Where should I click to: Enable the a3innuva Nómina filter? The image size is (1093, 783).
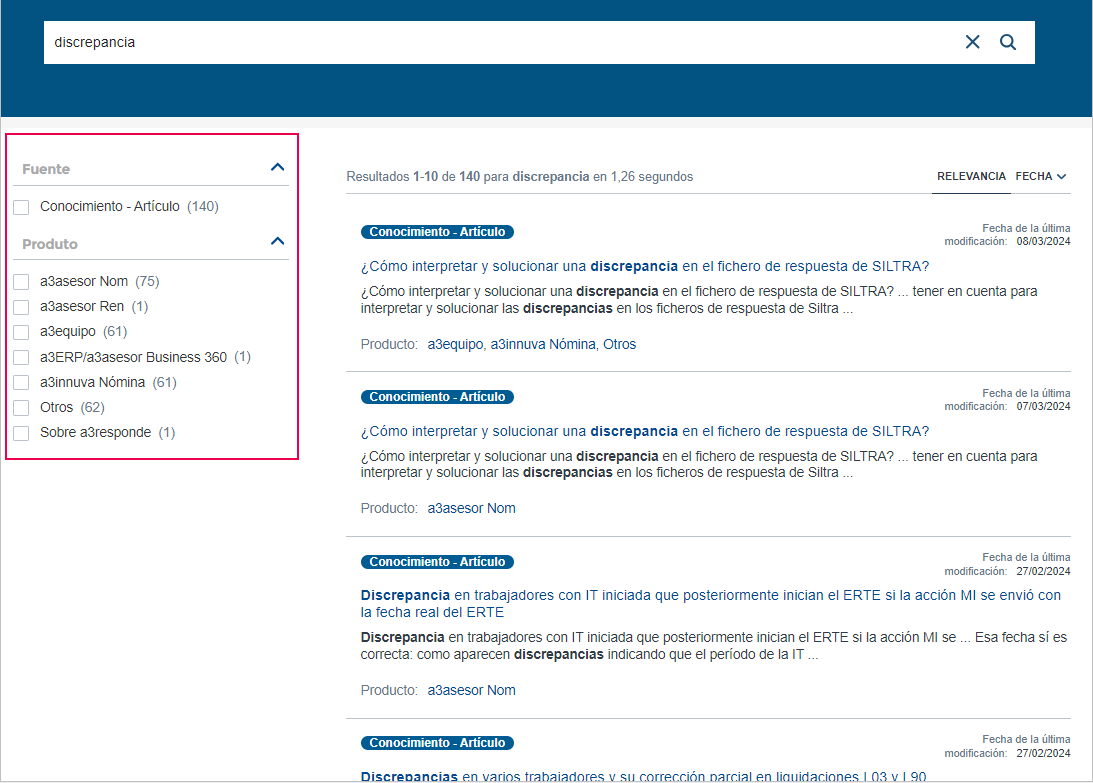[21, 381]
